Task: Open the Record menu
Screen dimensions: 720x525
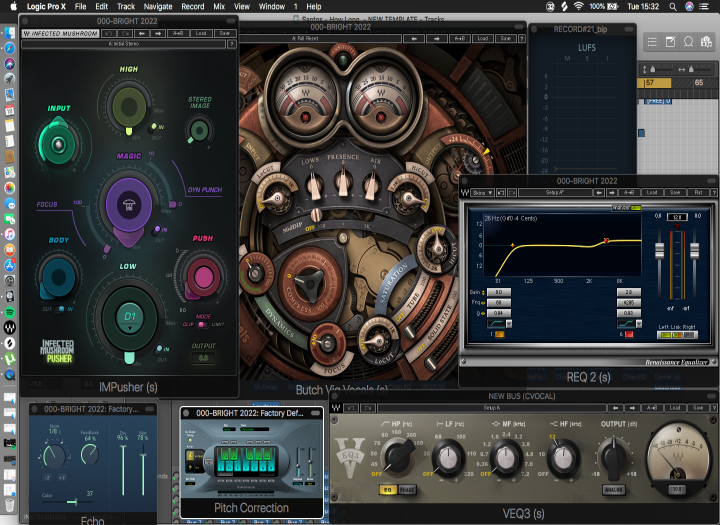Action: click(x=192, y=6)
